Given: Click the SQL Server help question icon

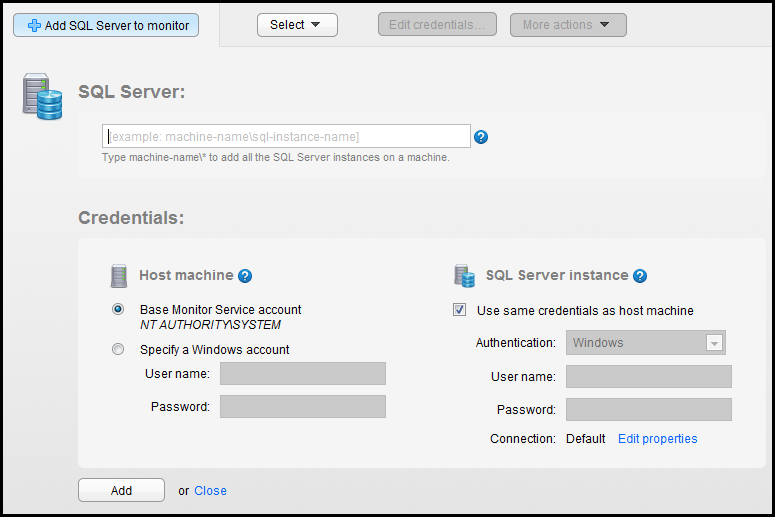Looking at the screenshot, I should pos(481,137).
